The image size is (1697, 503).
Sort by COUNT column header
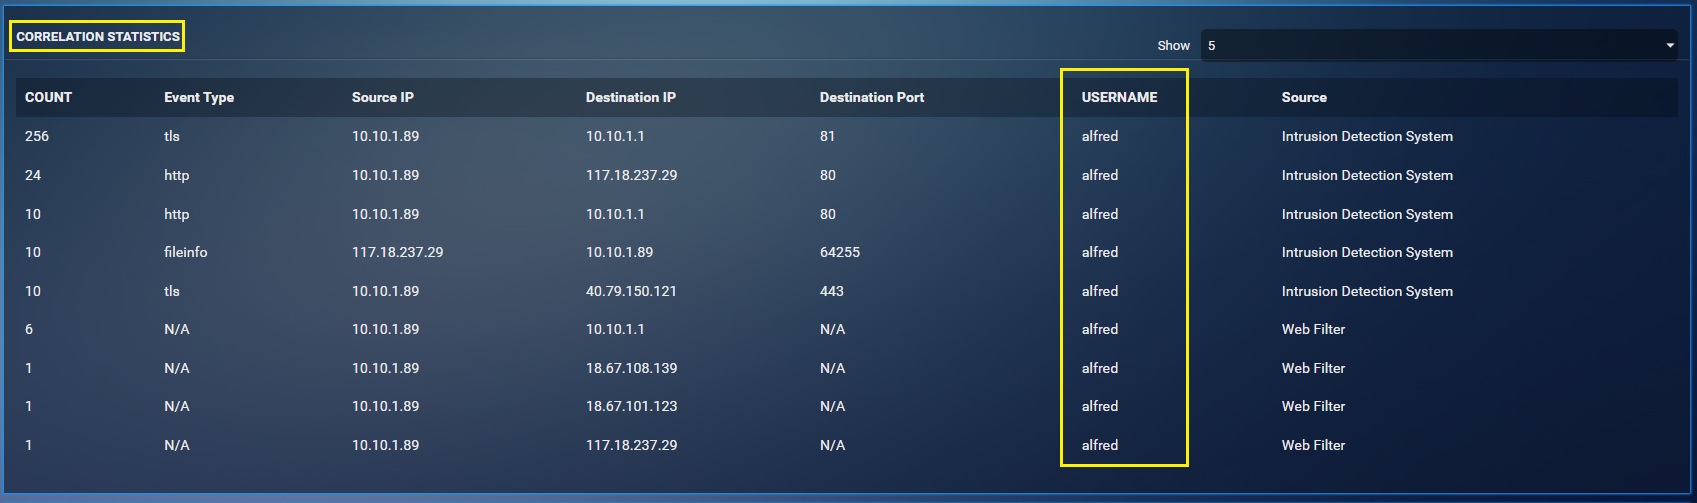point(48,97)
